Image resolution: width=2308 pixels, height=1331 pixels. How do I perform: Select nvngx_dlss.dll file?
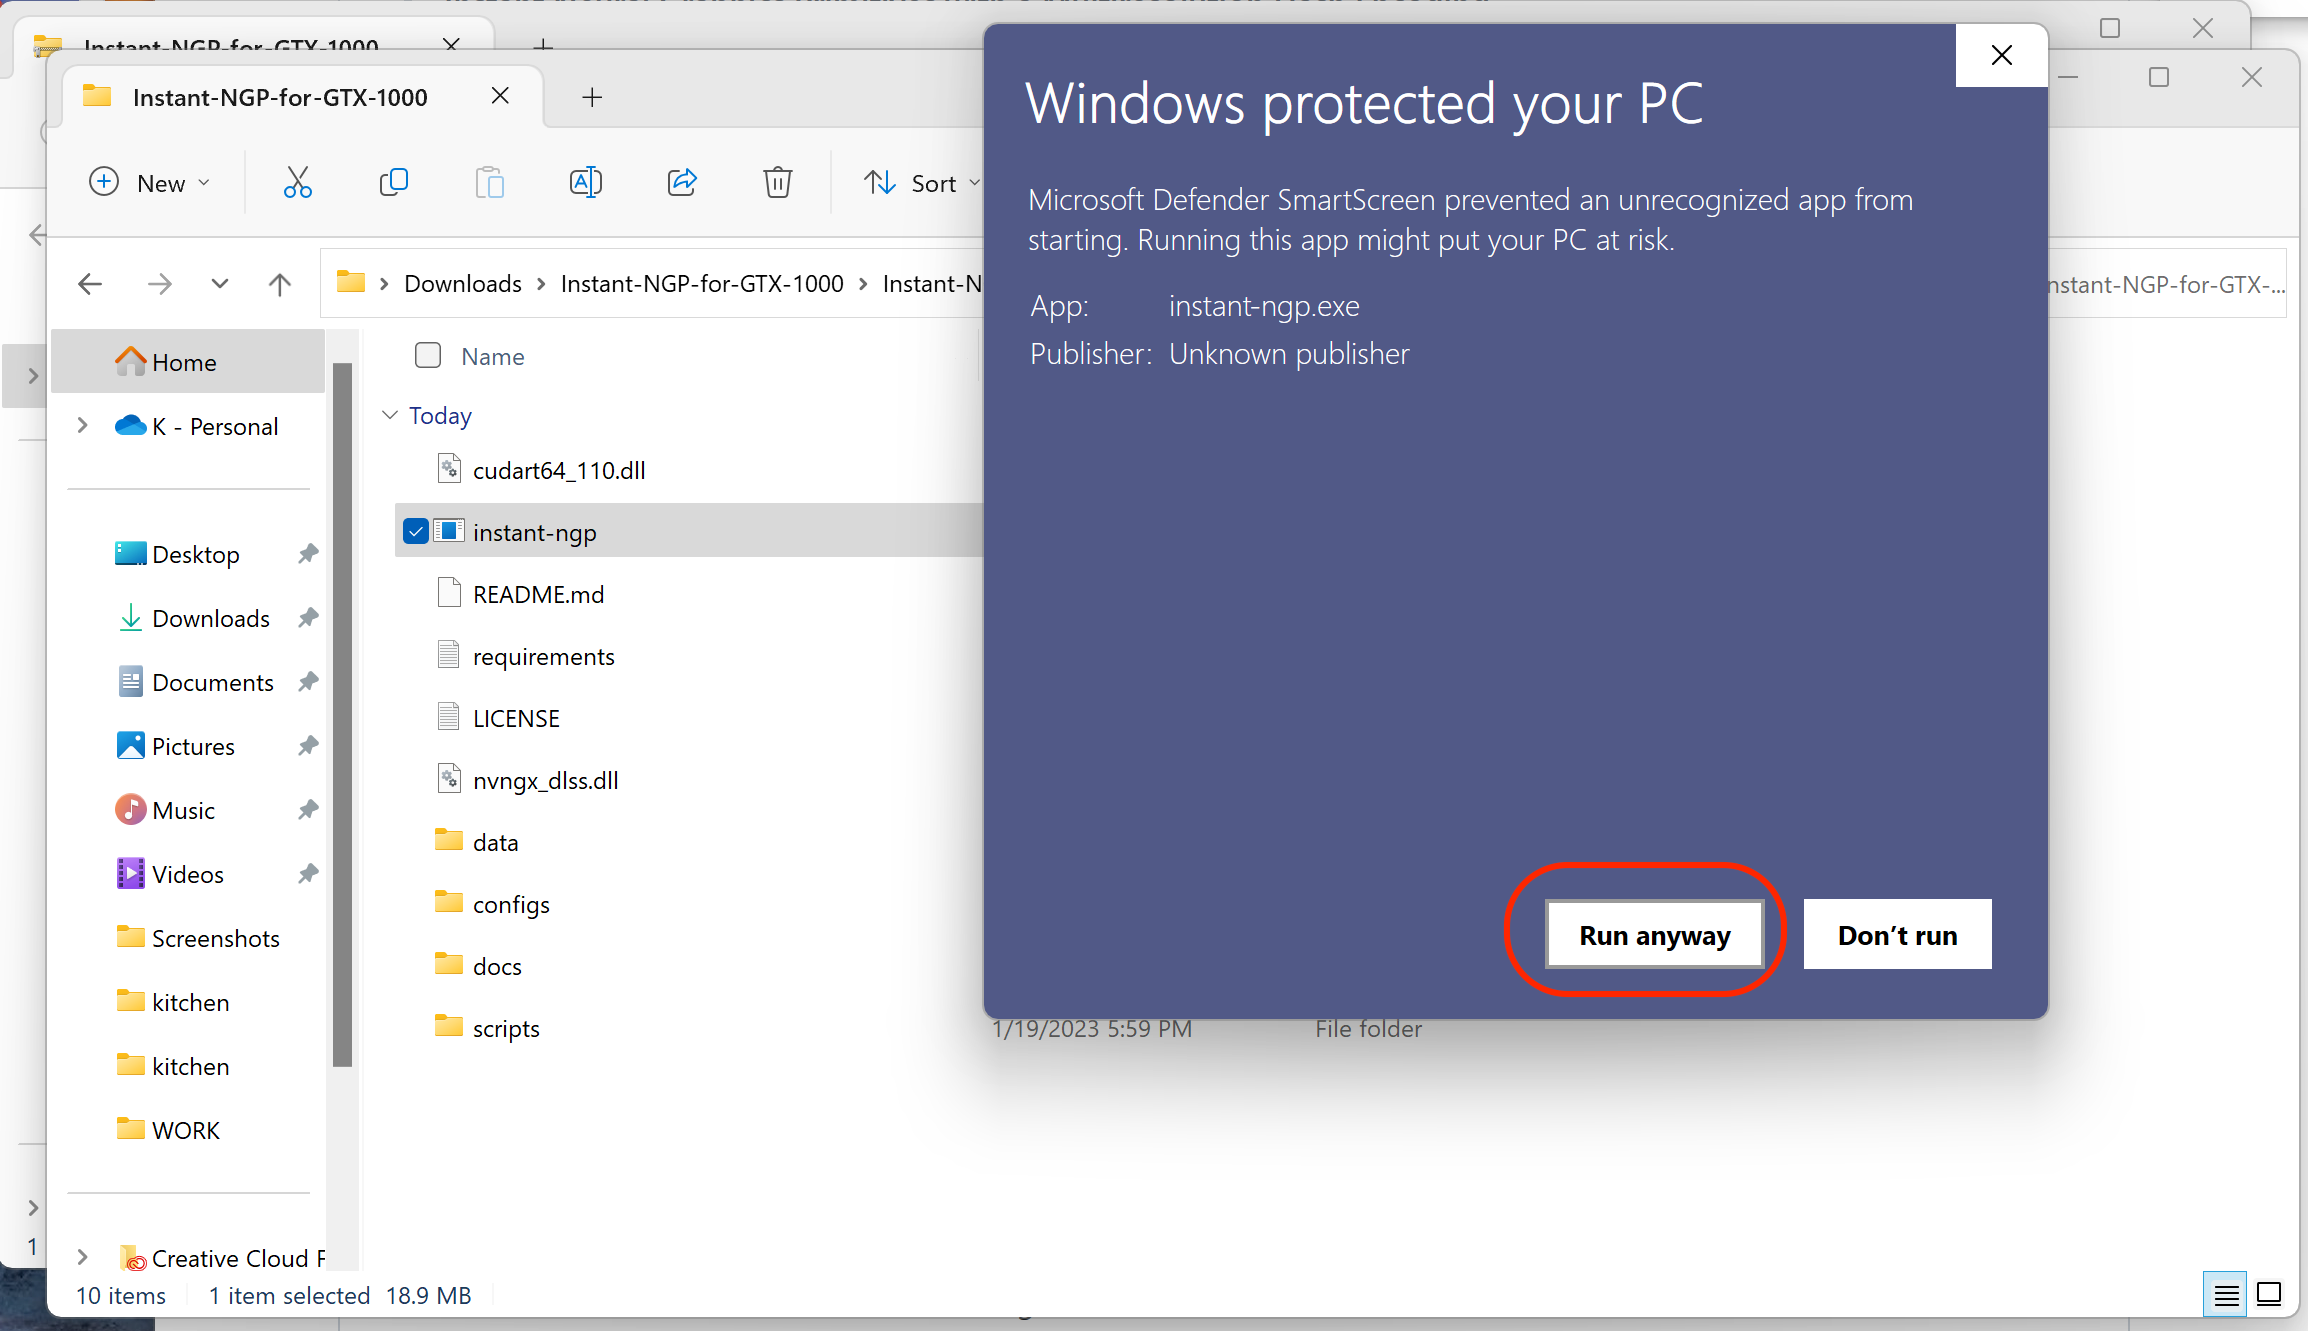point(545,780)
